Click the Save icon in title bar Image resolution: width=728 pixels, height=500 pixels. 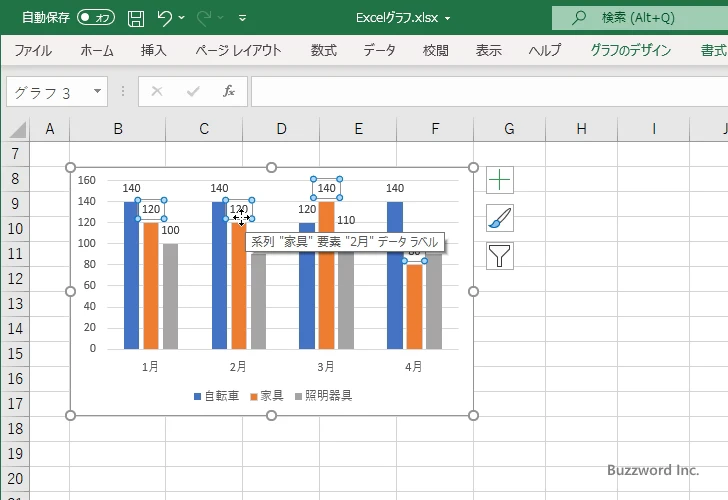click(136, 18)
